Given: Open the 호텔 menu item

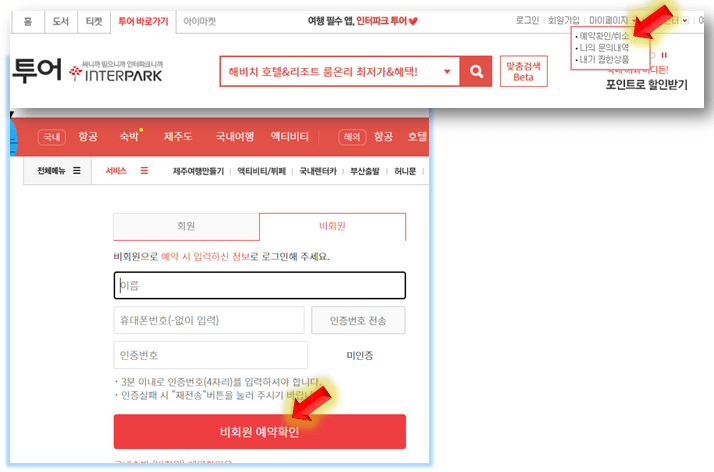Looking at the screenshot, I should [417, 137].
